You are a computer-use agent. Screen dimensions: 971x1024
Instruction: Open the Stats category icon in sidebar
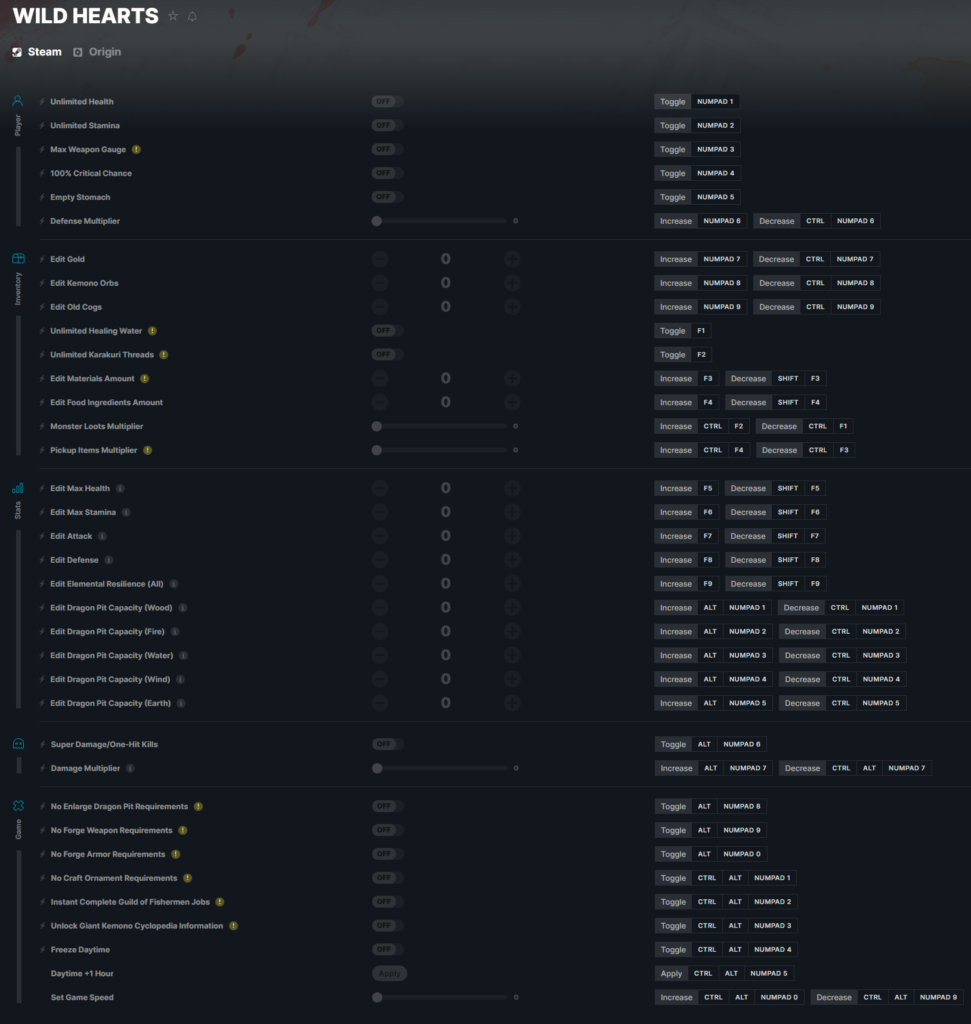[x=18, y=488]
